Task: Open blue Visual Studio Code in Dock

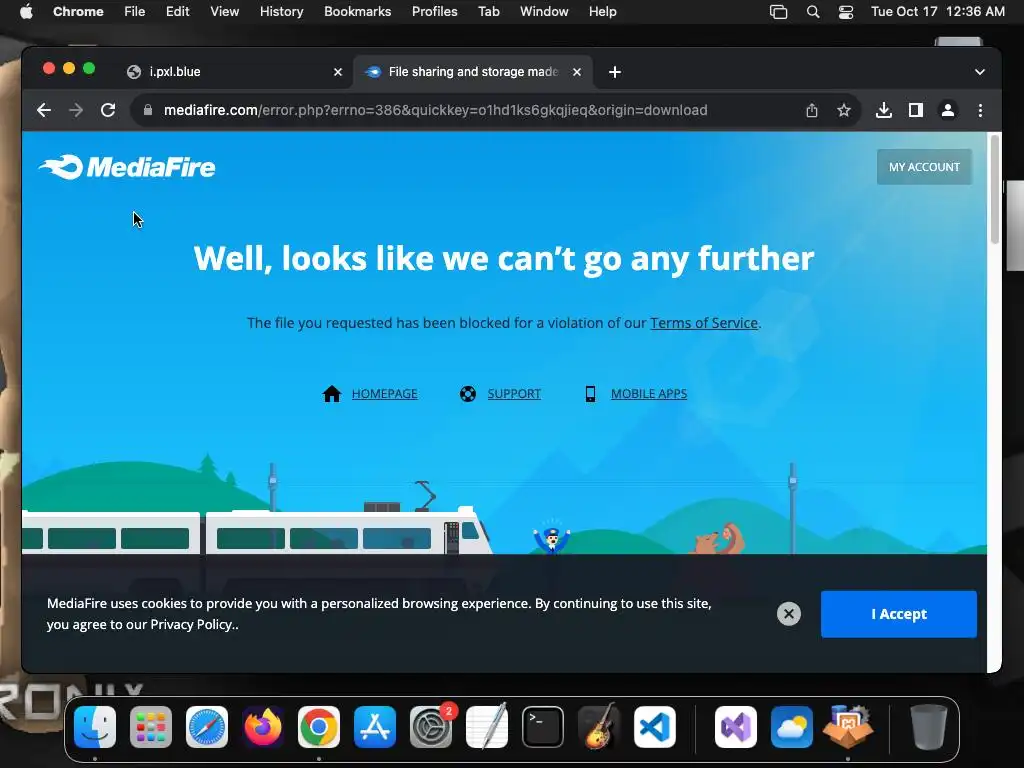Action: [x=655, y=727]
